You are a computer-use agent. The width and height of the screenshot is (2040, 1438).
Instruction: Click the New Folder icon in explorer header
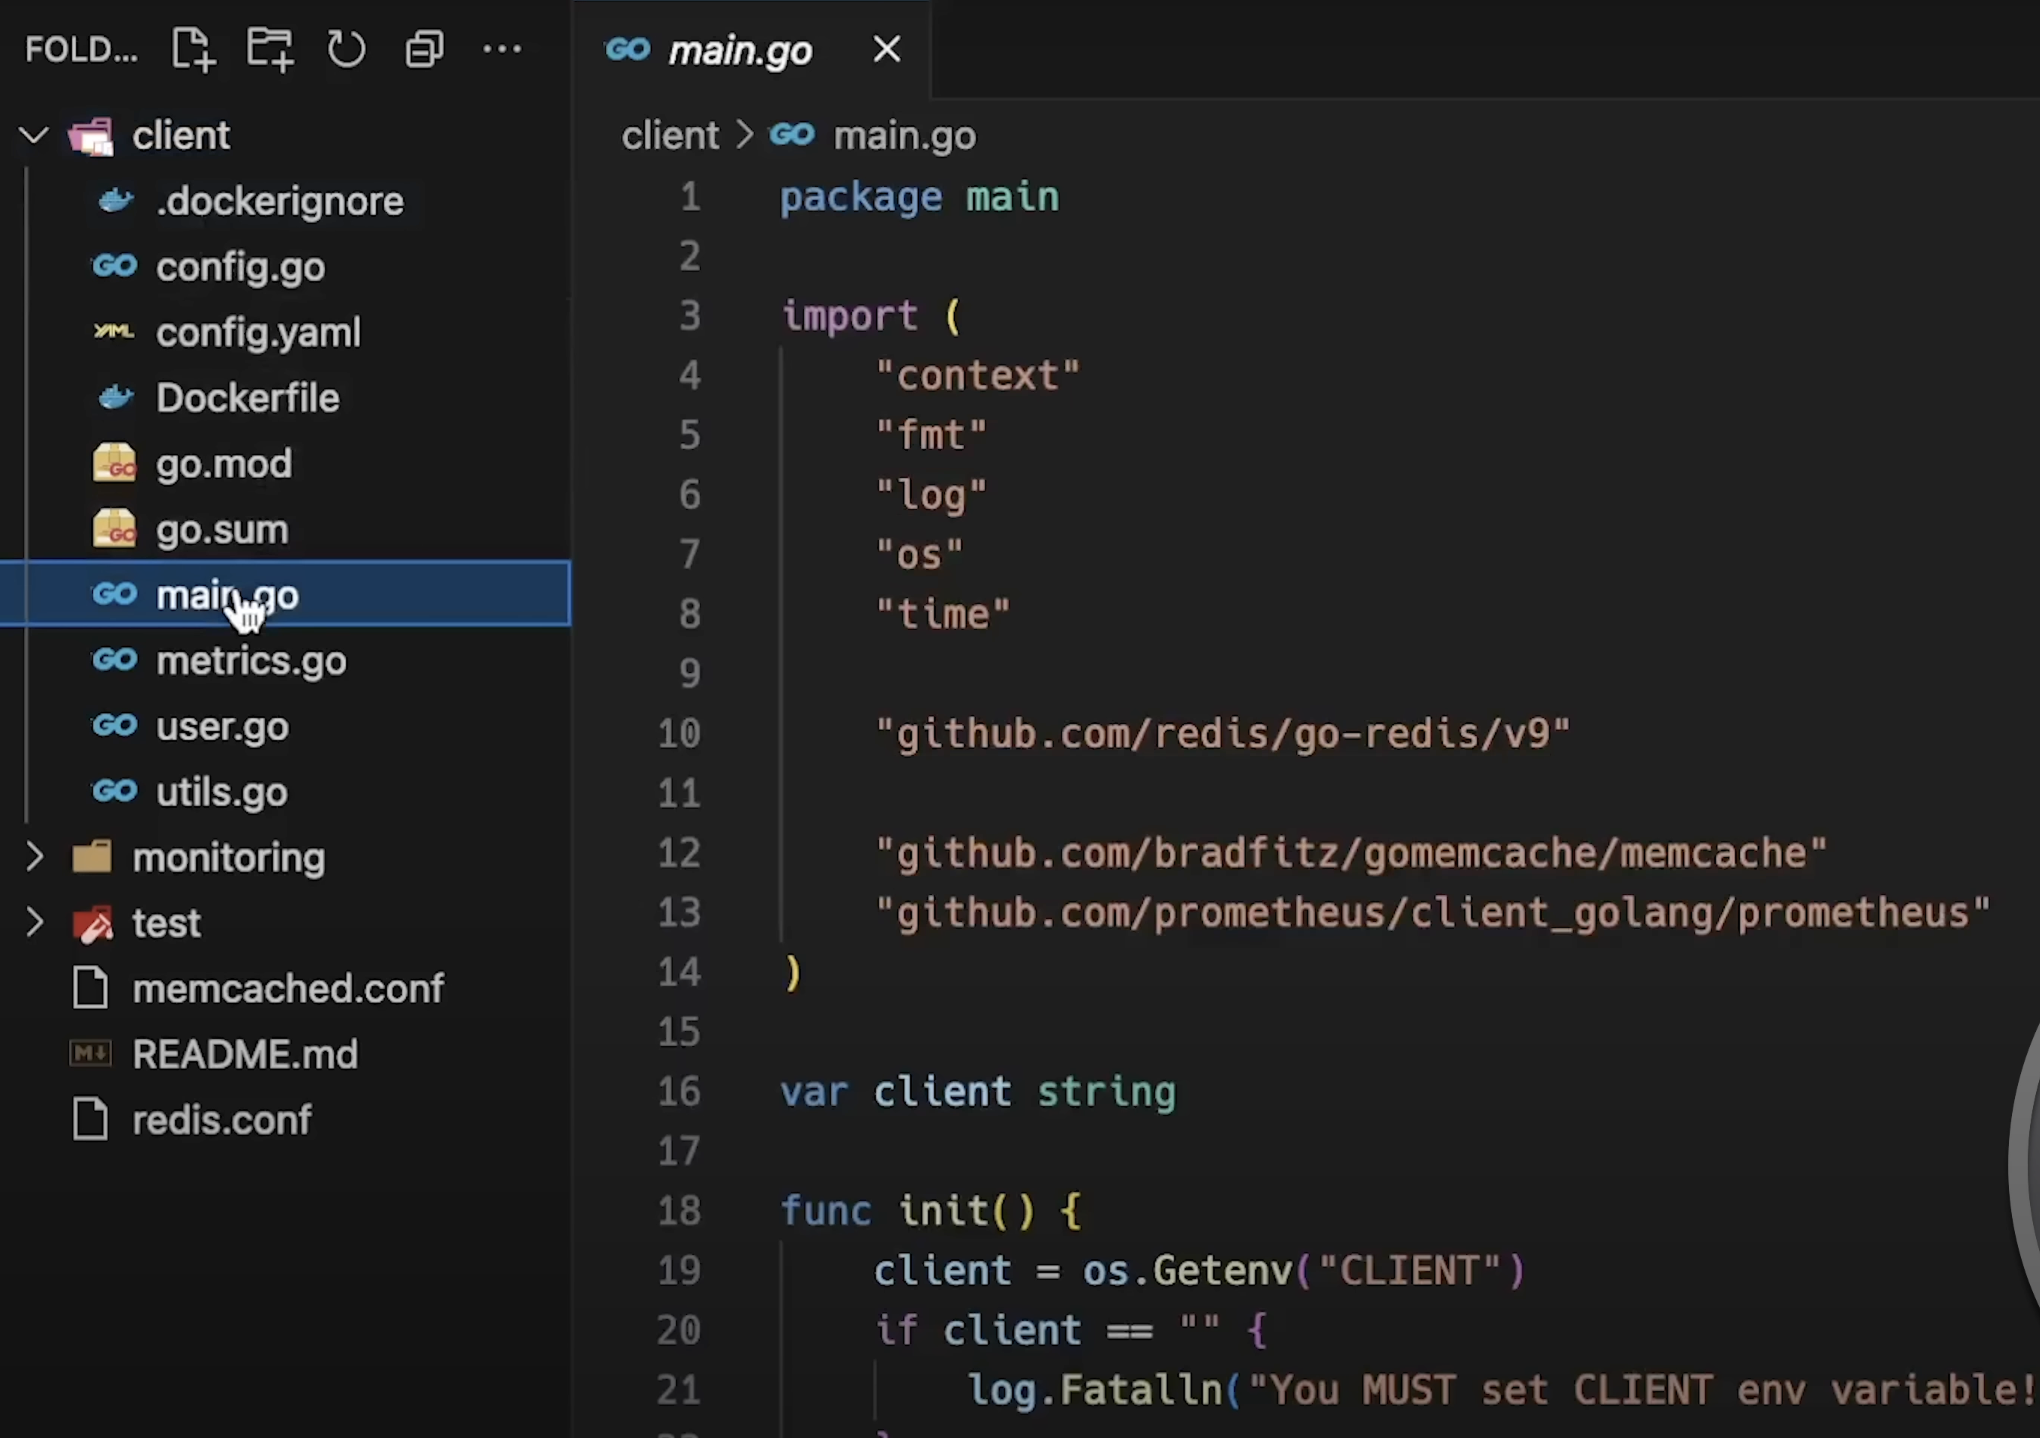(270, 49)
